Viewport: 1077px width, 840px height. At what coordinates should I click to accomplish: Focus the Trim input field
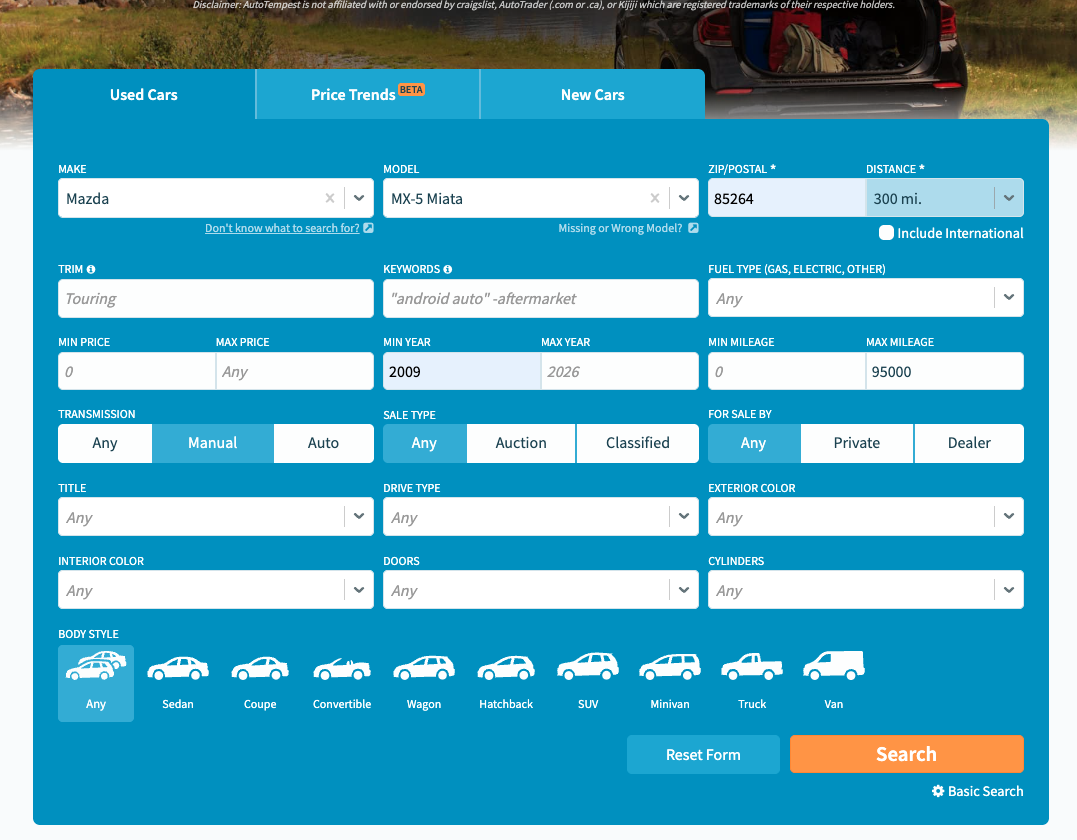tap(216, 298)
